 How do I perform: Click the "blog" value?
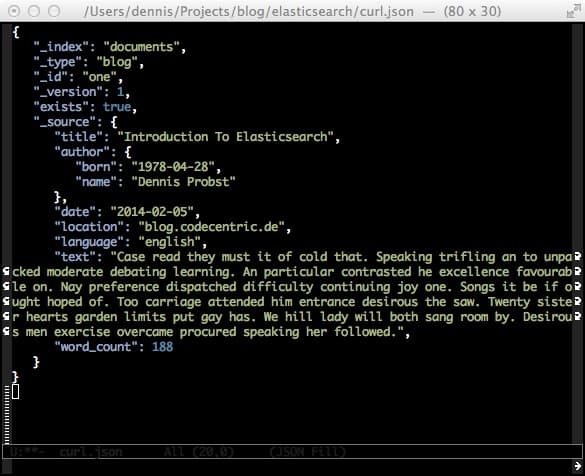coord(117,62)
